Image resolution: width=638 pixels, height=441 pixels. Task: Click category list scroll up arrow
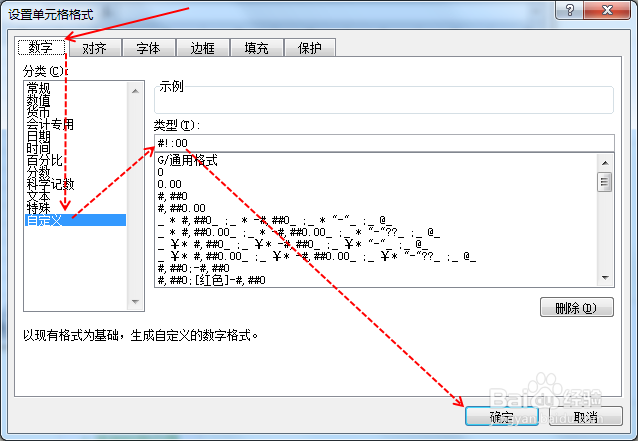(135, 91)
